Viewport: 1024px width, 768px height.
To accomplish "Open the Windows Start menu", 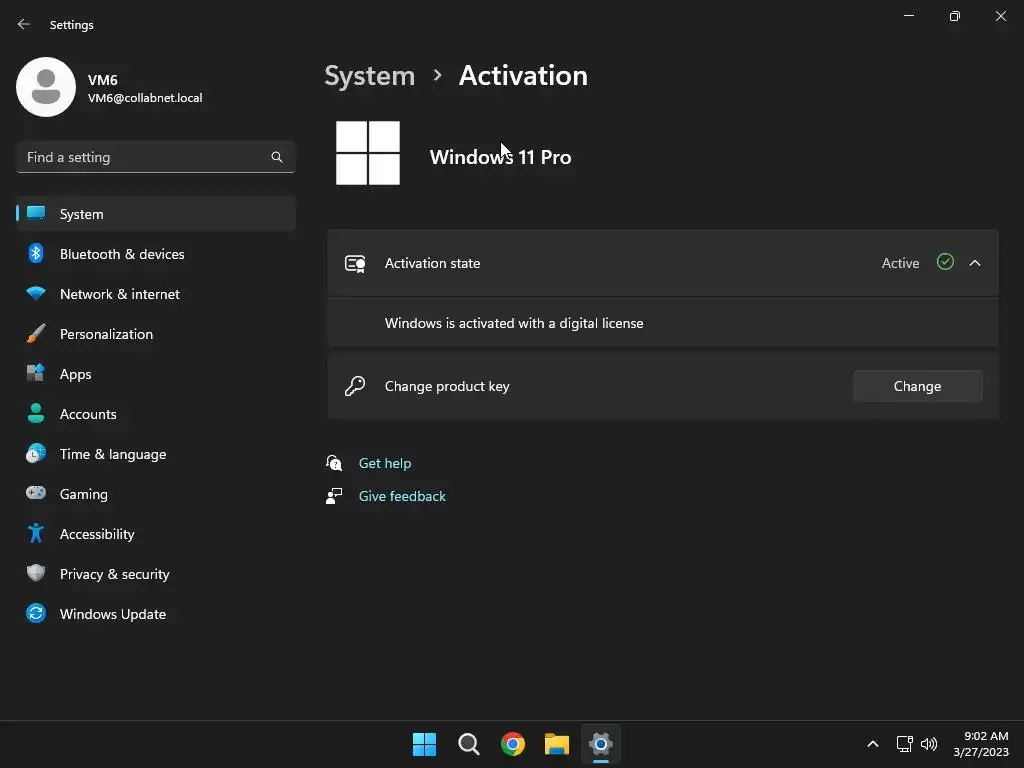I will pyautogui.click(x=424, y=744).
